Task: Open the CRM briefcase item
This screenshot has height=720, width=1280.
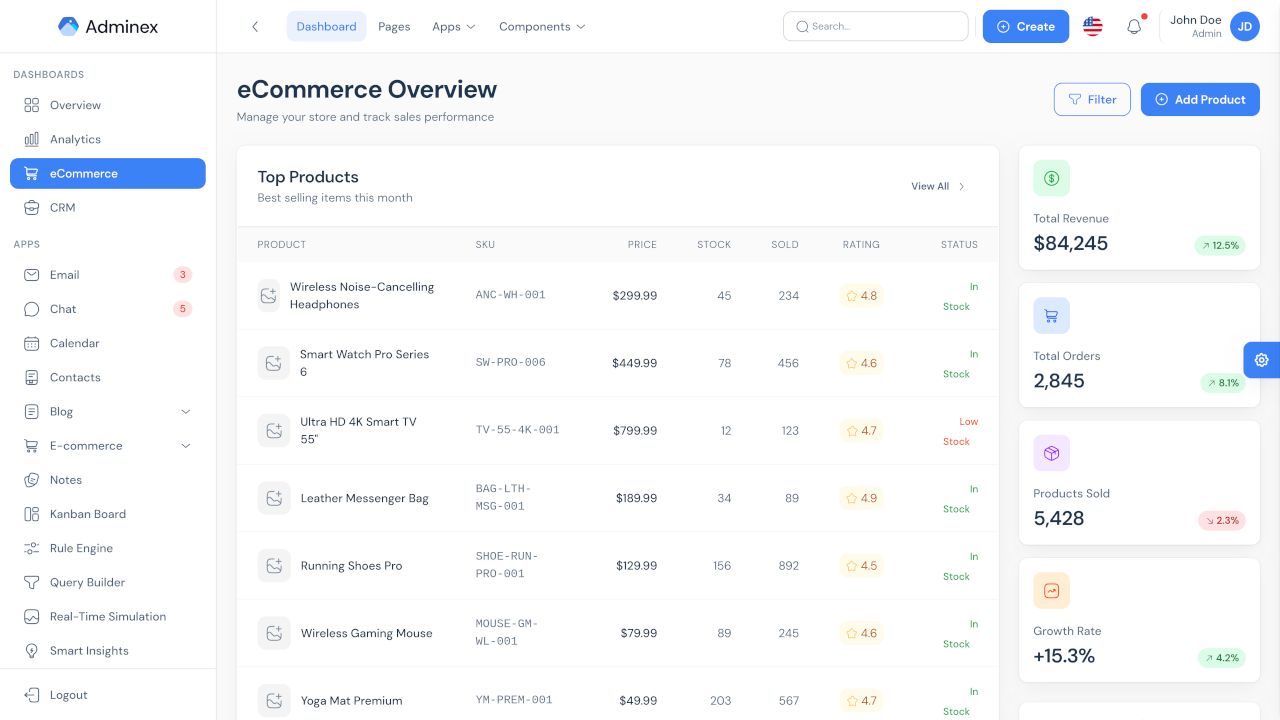Action: tap(108, 207)
